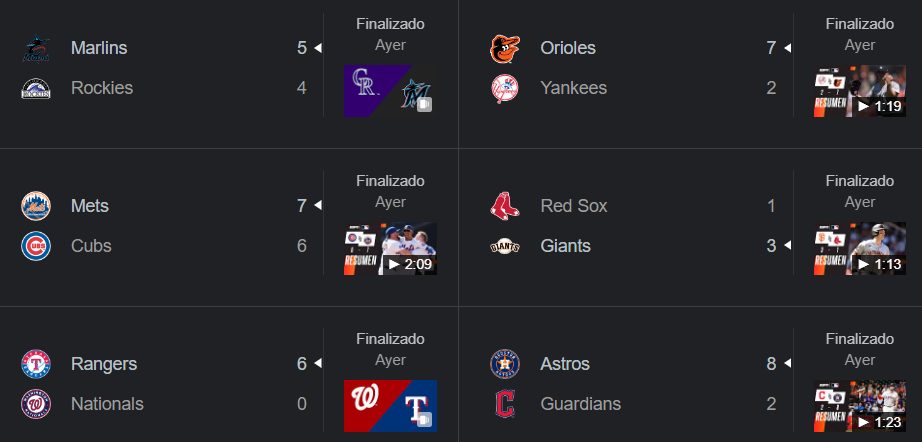Click the Rockies team logo
The height and width of the screenshot is (442, 922).
point(36,88)
